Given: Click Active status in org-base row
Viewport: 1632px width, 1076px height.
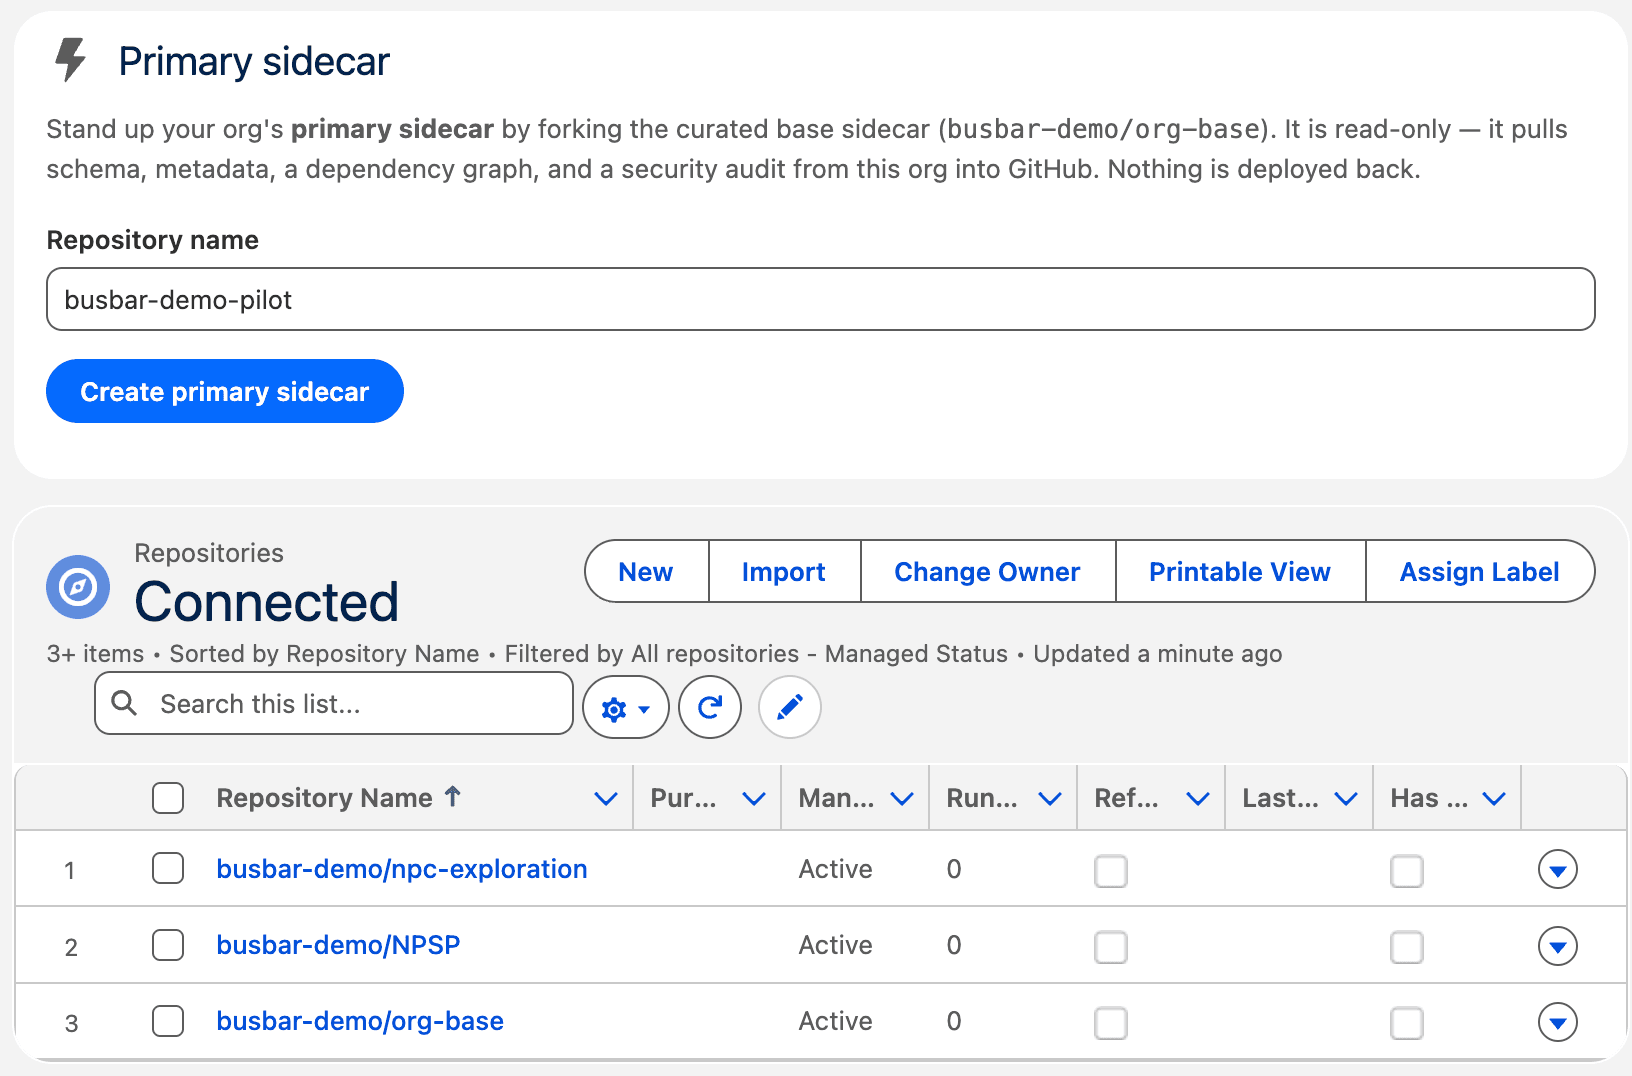Looking at the screenshot, I should 835,1021.
